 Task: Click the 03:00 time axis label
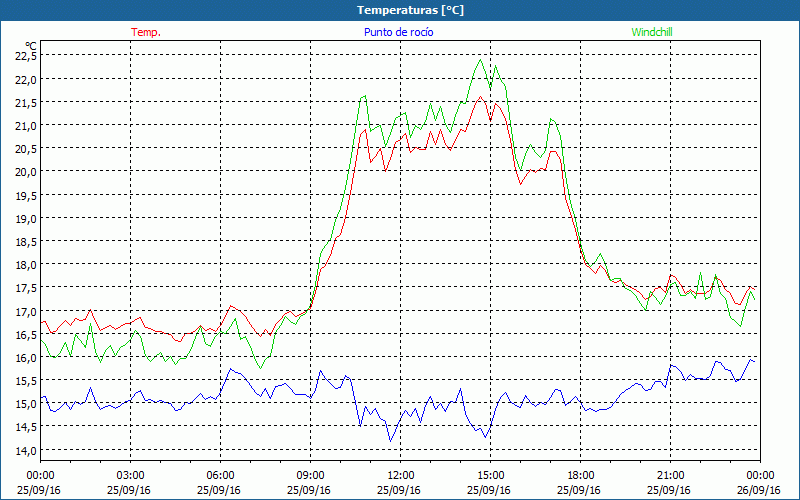[131, 476]
